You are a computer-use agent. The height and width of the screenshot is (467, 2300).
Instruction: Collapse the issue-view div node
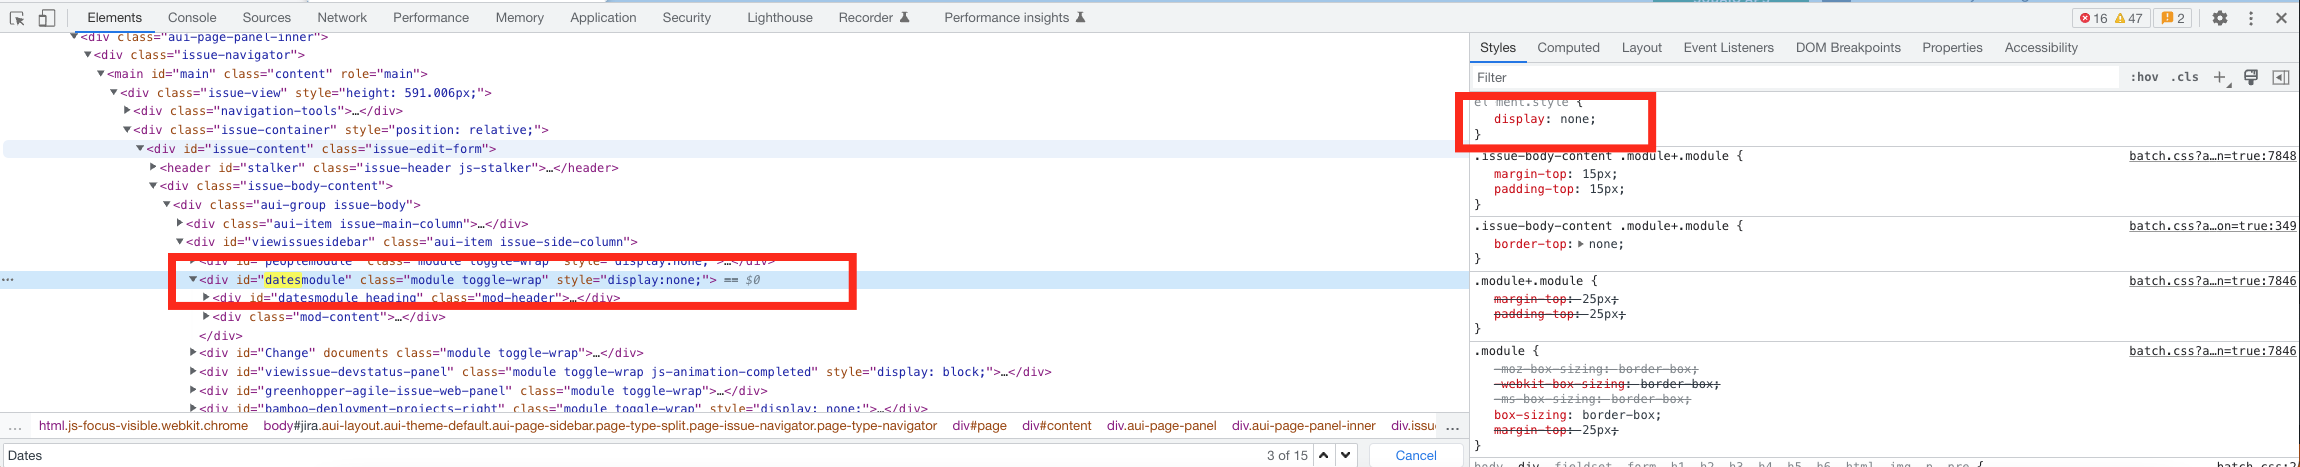[113, 93]
